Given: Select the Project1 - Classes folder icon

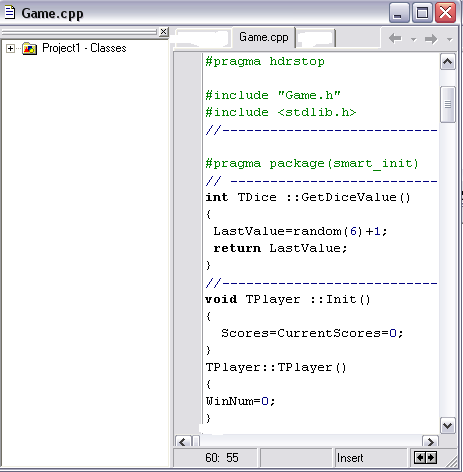Looking at the screenshot, I should pos(29,49).
